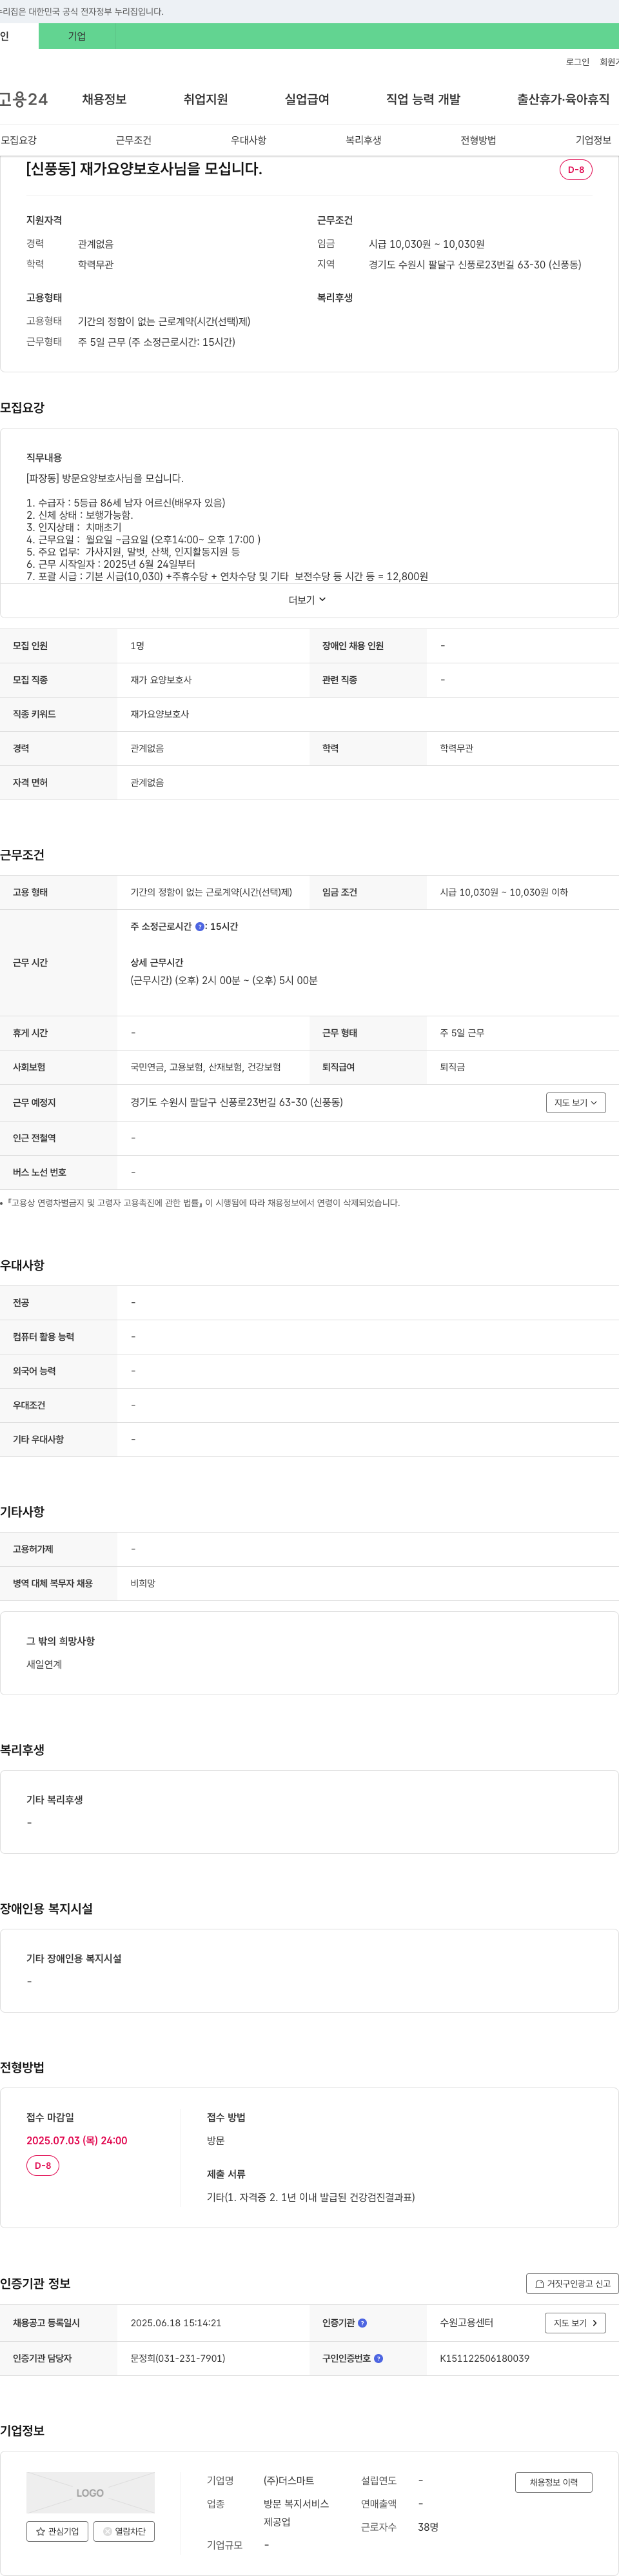Click the job title [신풍동] 재가요양보호사님을 모십니다

[x=144, y=169]
